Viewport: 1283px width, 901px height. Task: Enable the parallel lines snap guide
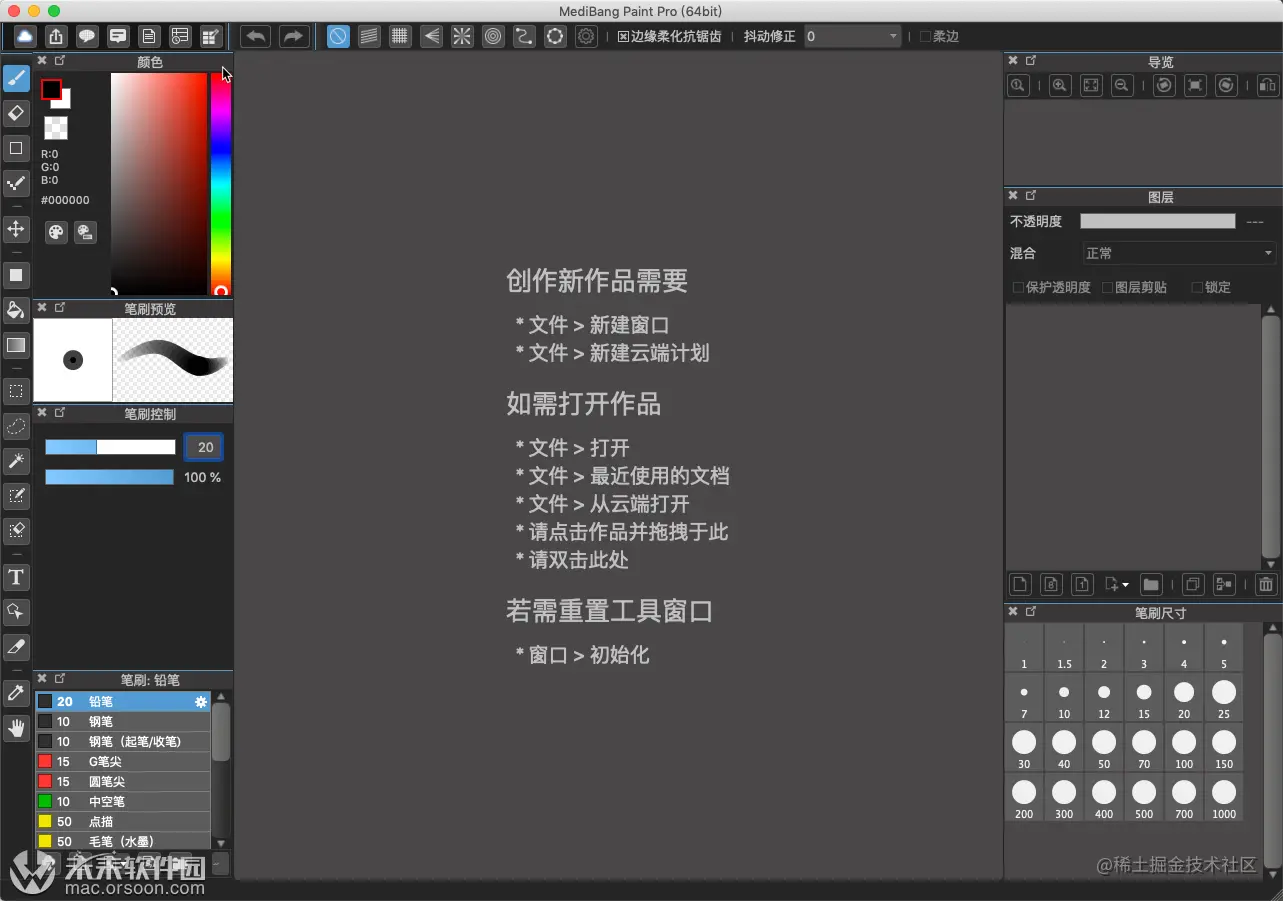point(369,36)
